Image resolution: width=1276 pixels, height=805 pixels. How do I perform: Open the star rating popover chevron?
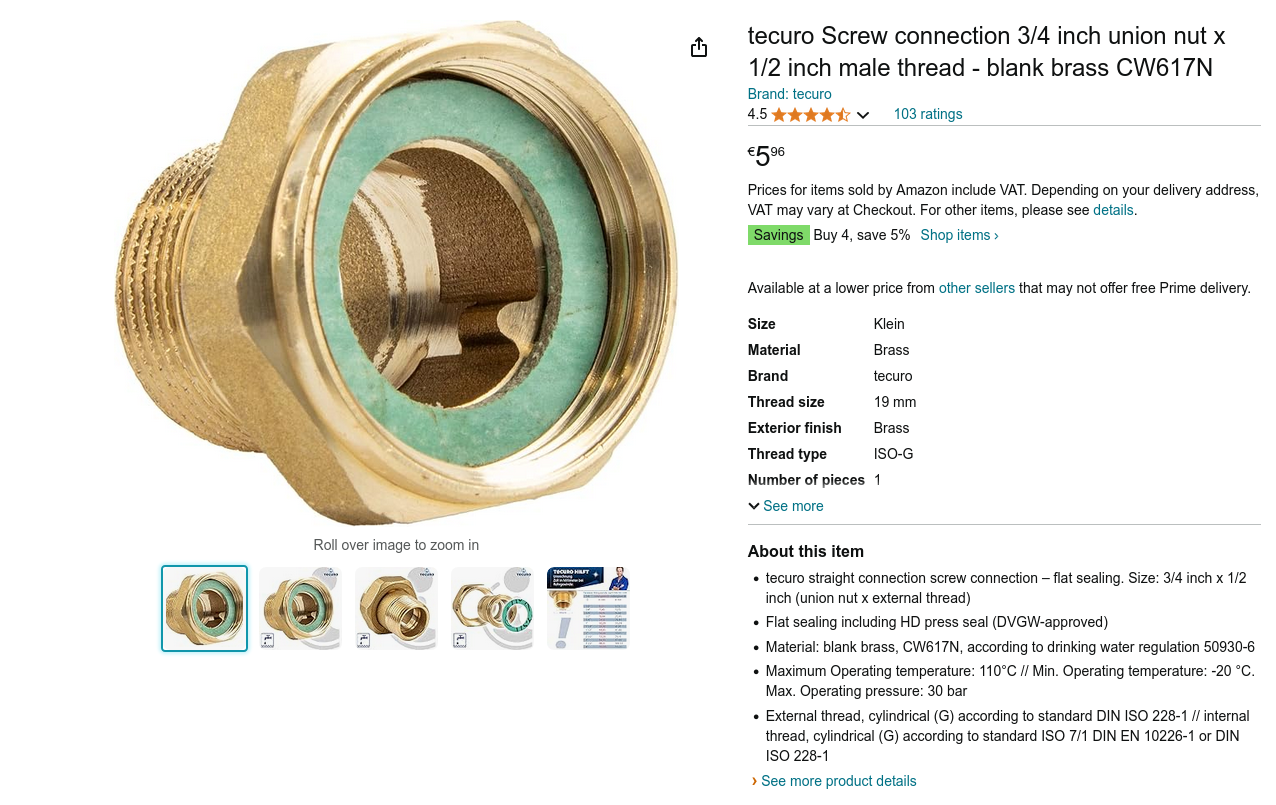(863, 115)
